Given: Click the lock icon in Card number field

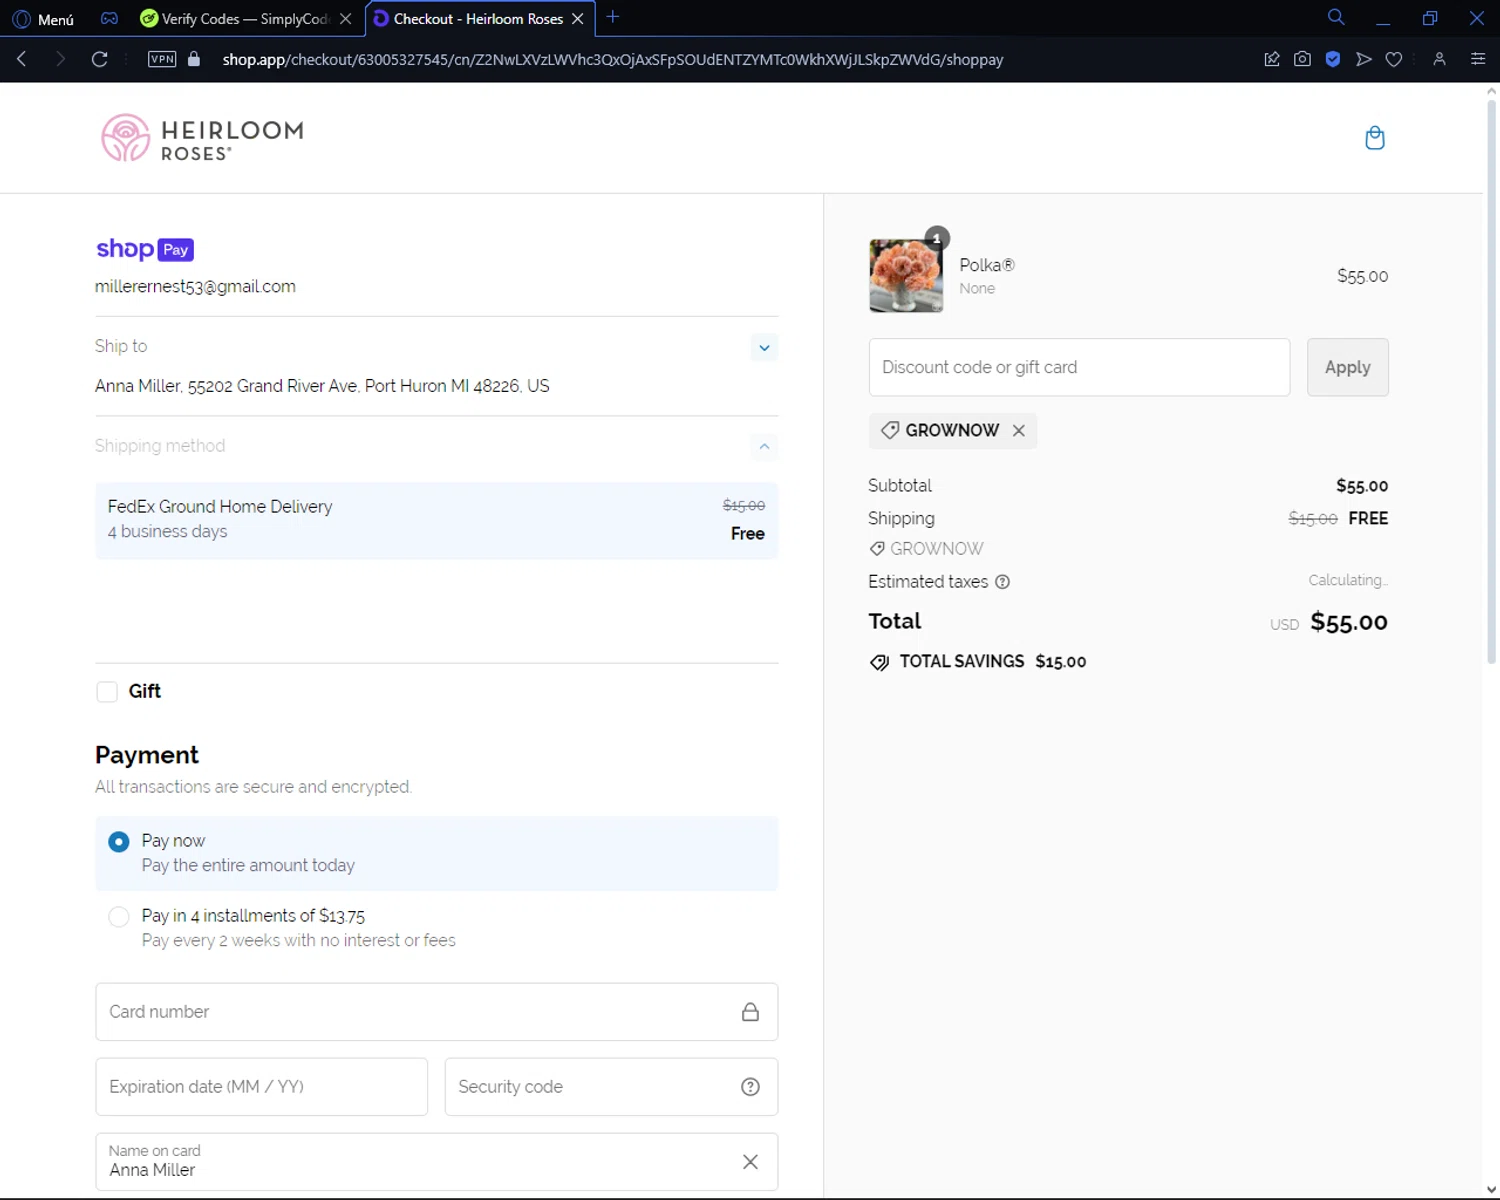Looking at the screenshot, I should pos(750,1012).
